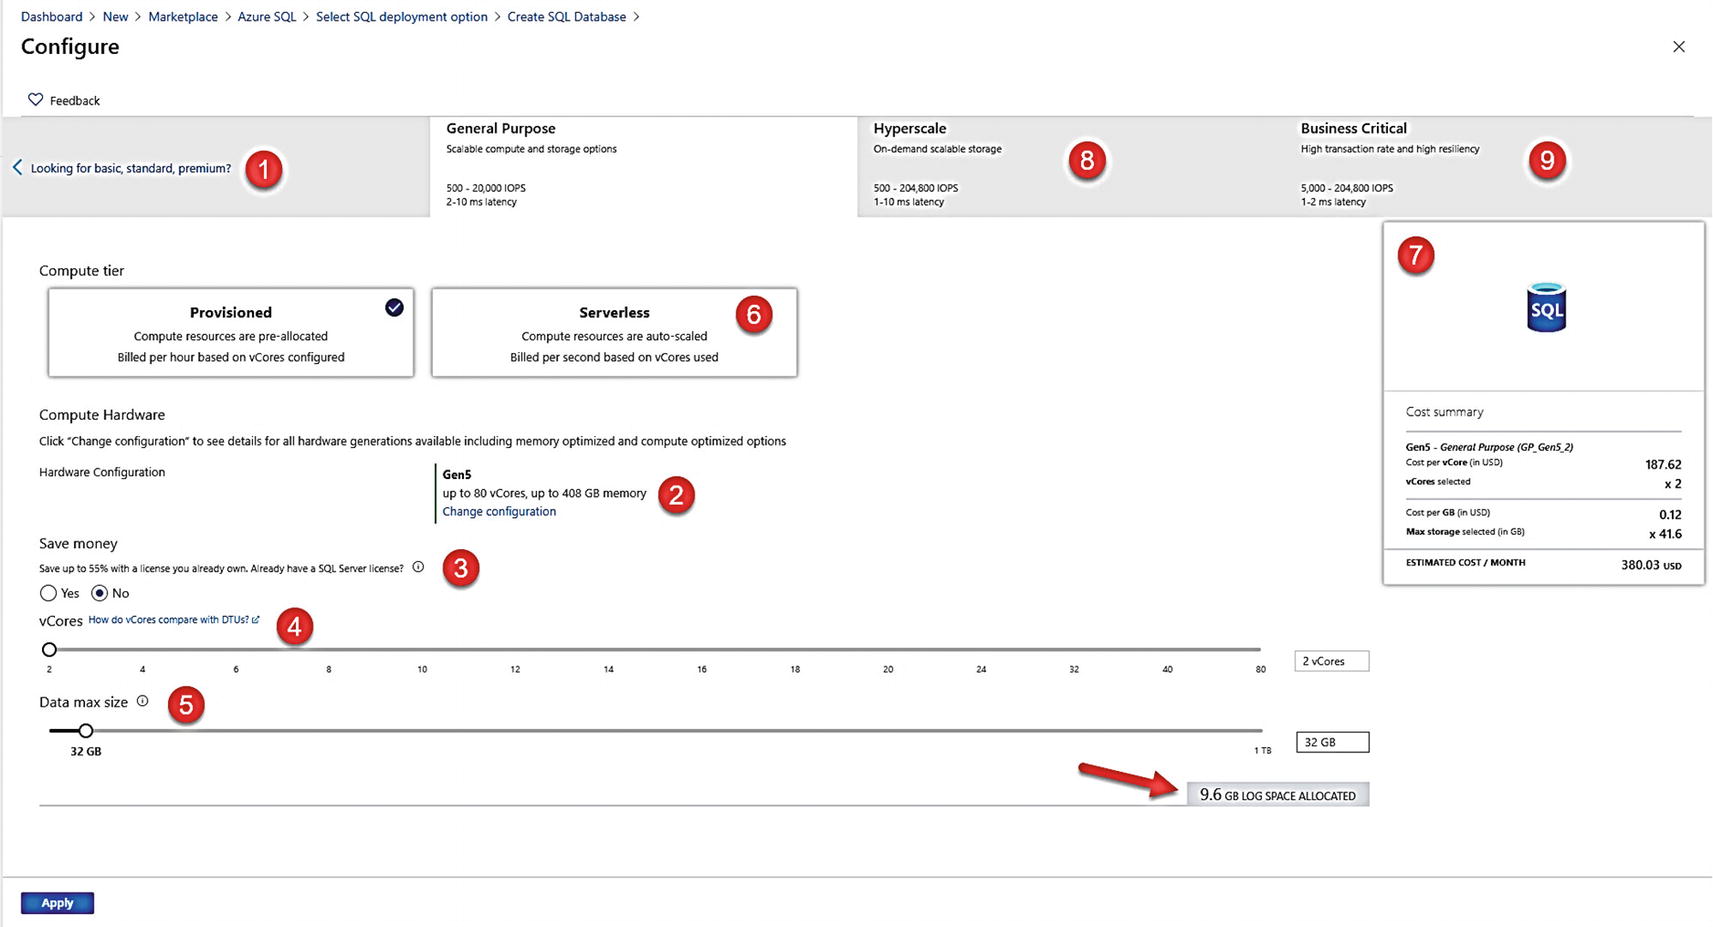
Task: Click the SQL database icon in cost card
Action: coord(1546,307)
